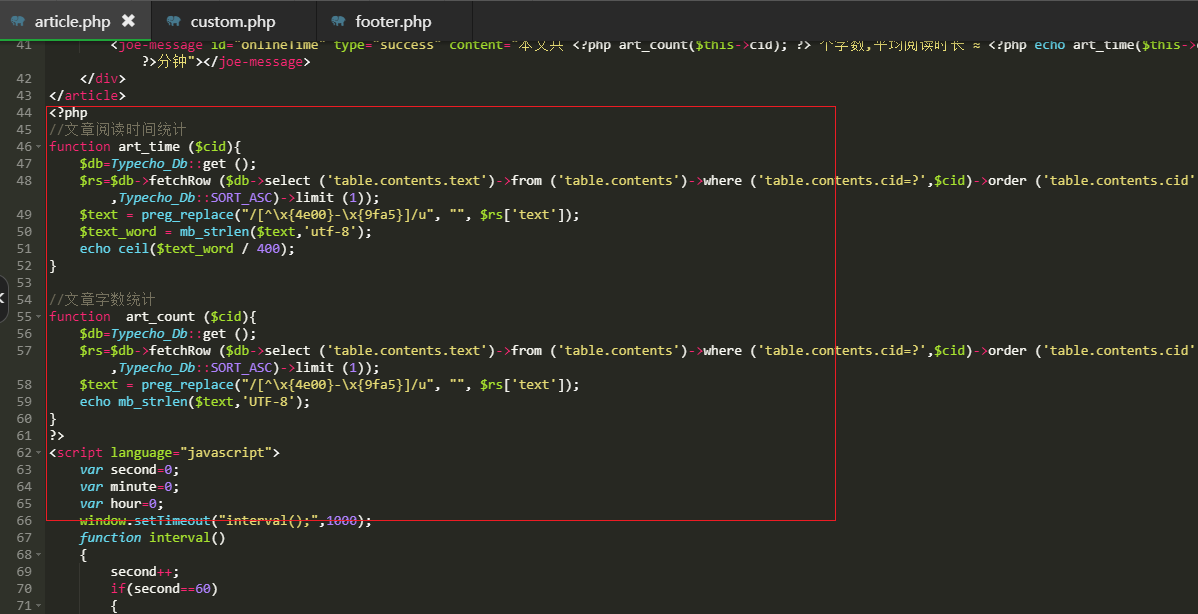Click the closing article tag on line 43
The width and height of the screenshot is (1198, 614).
(88, 96)
